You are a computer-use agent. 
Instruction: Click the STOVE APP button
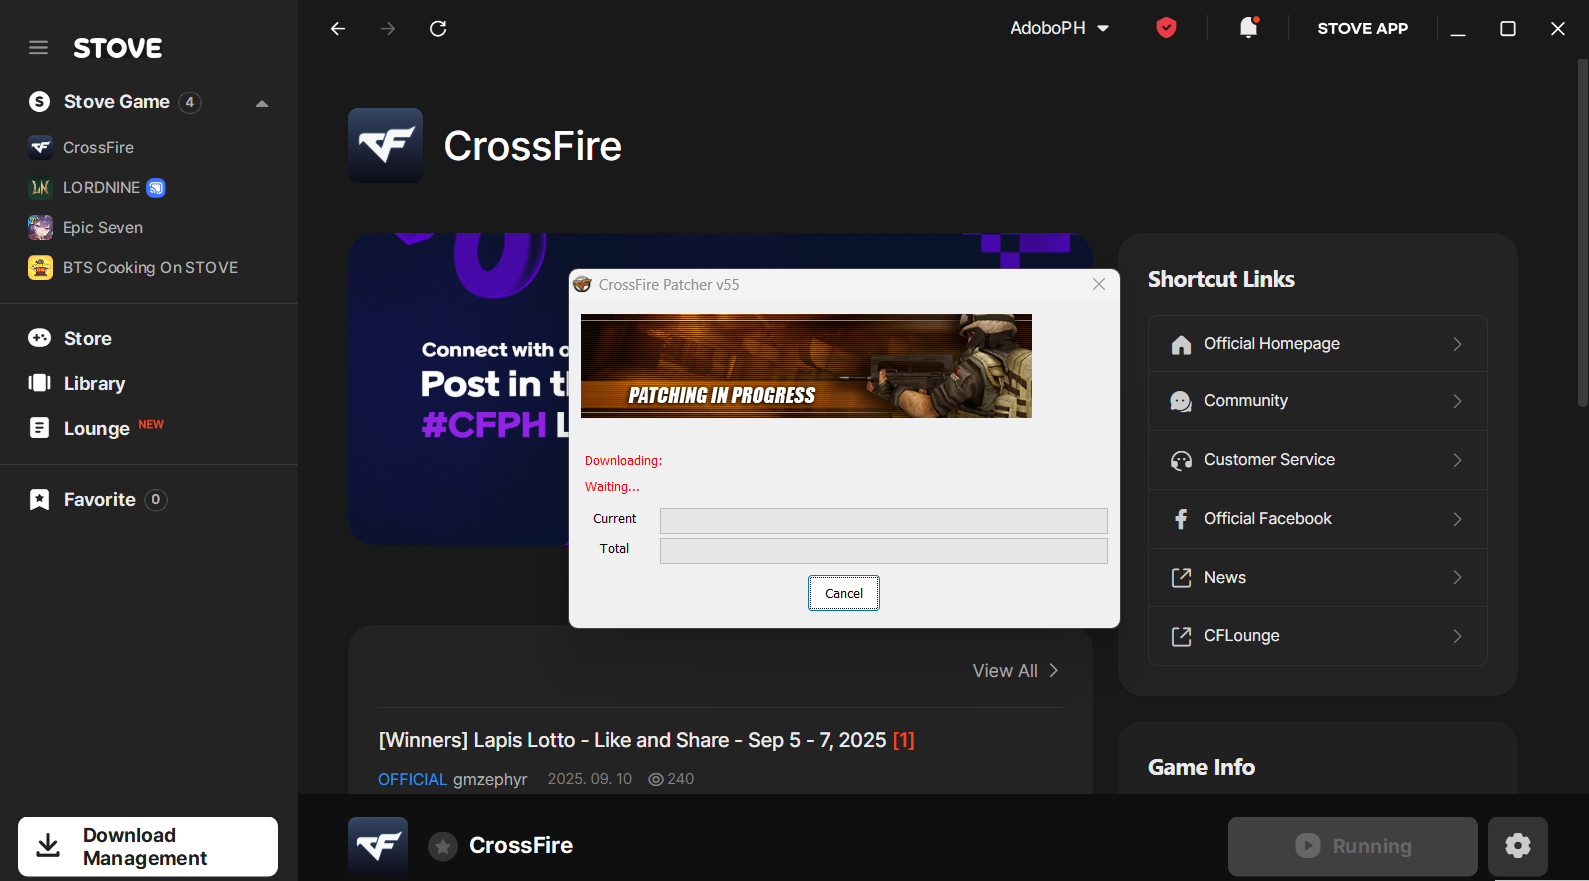(x=1362, y=28)
